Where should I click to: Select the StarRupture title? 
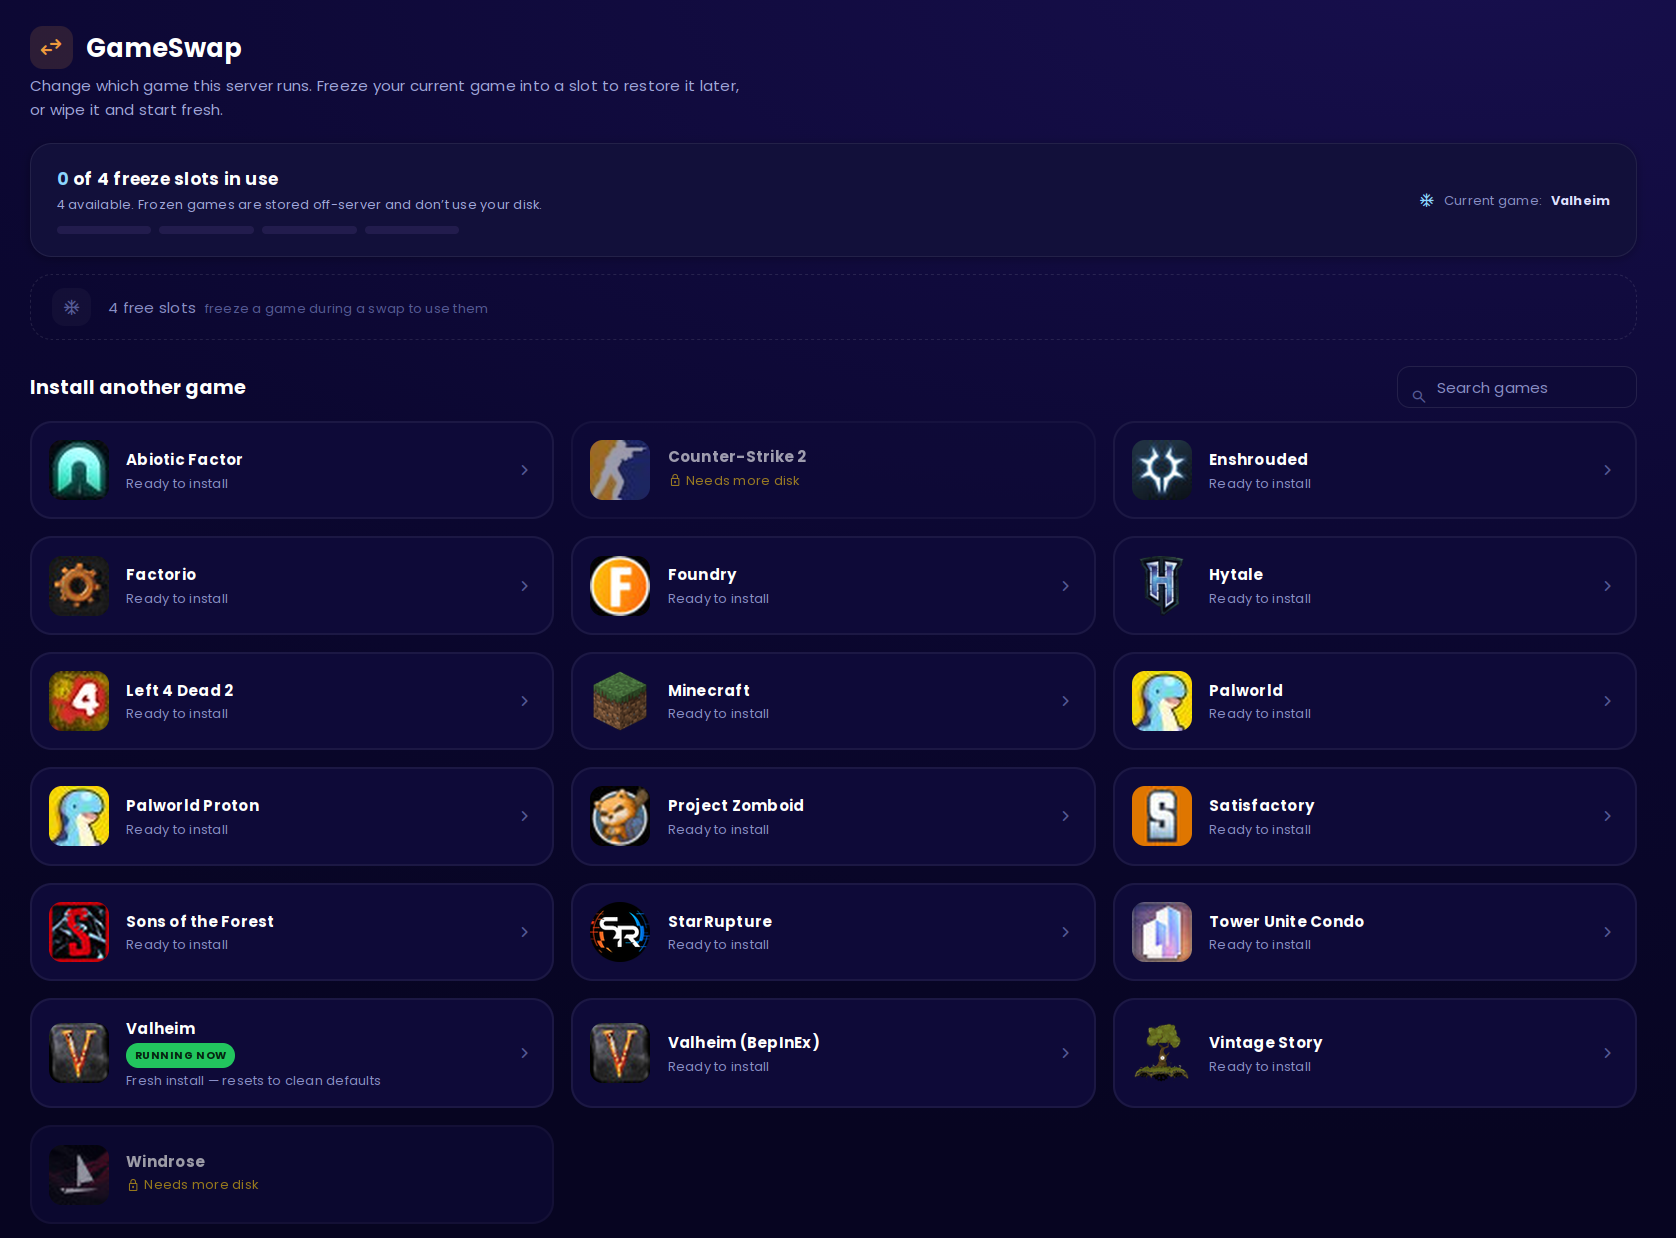click(720, 921)
